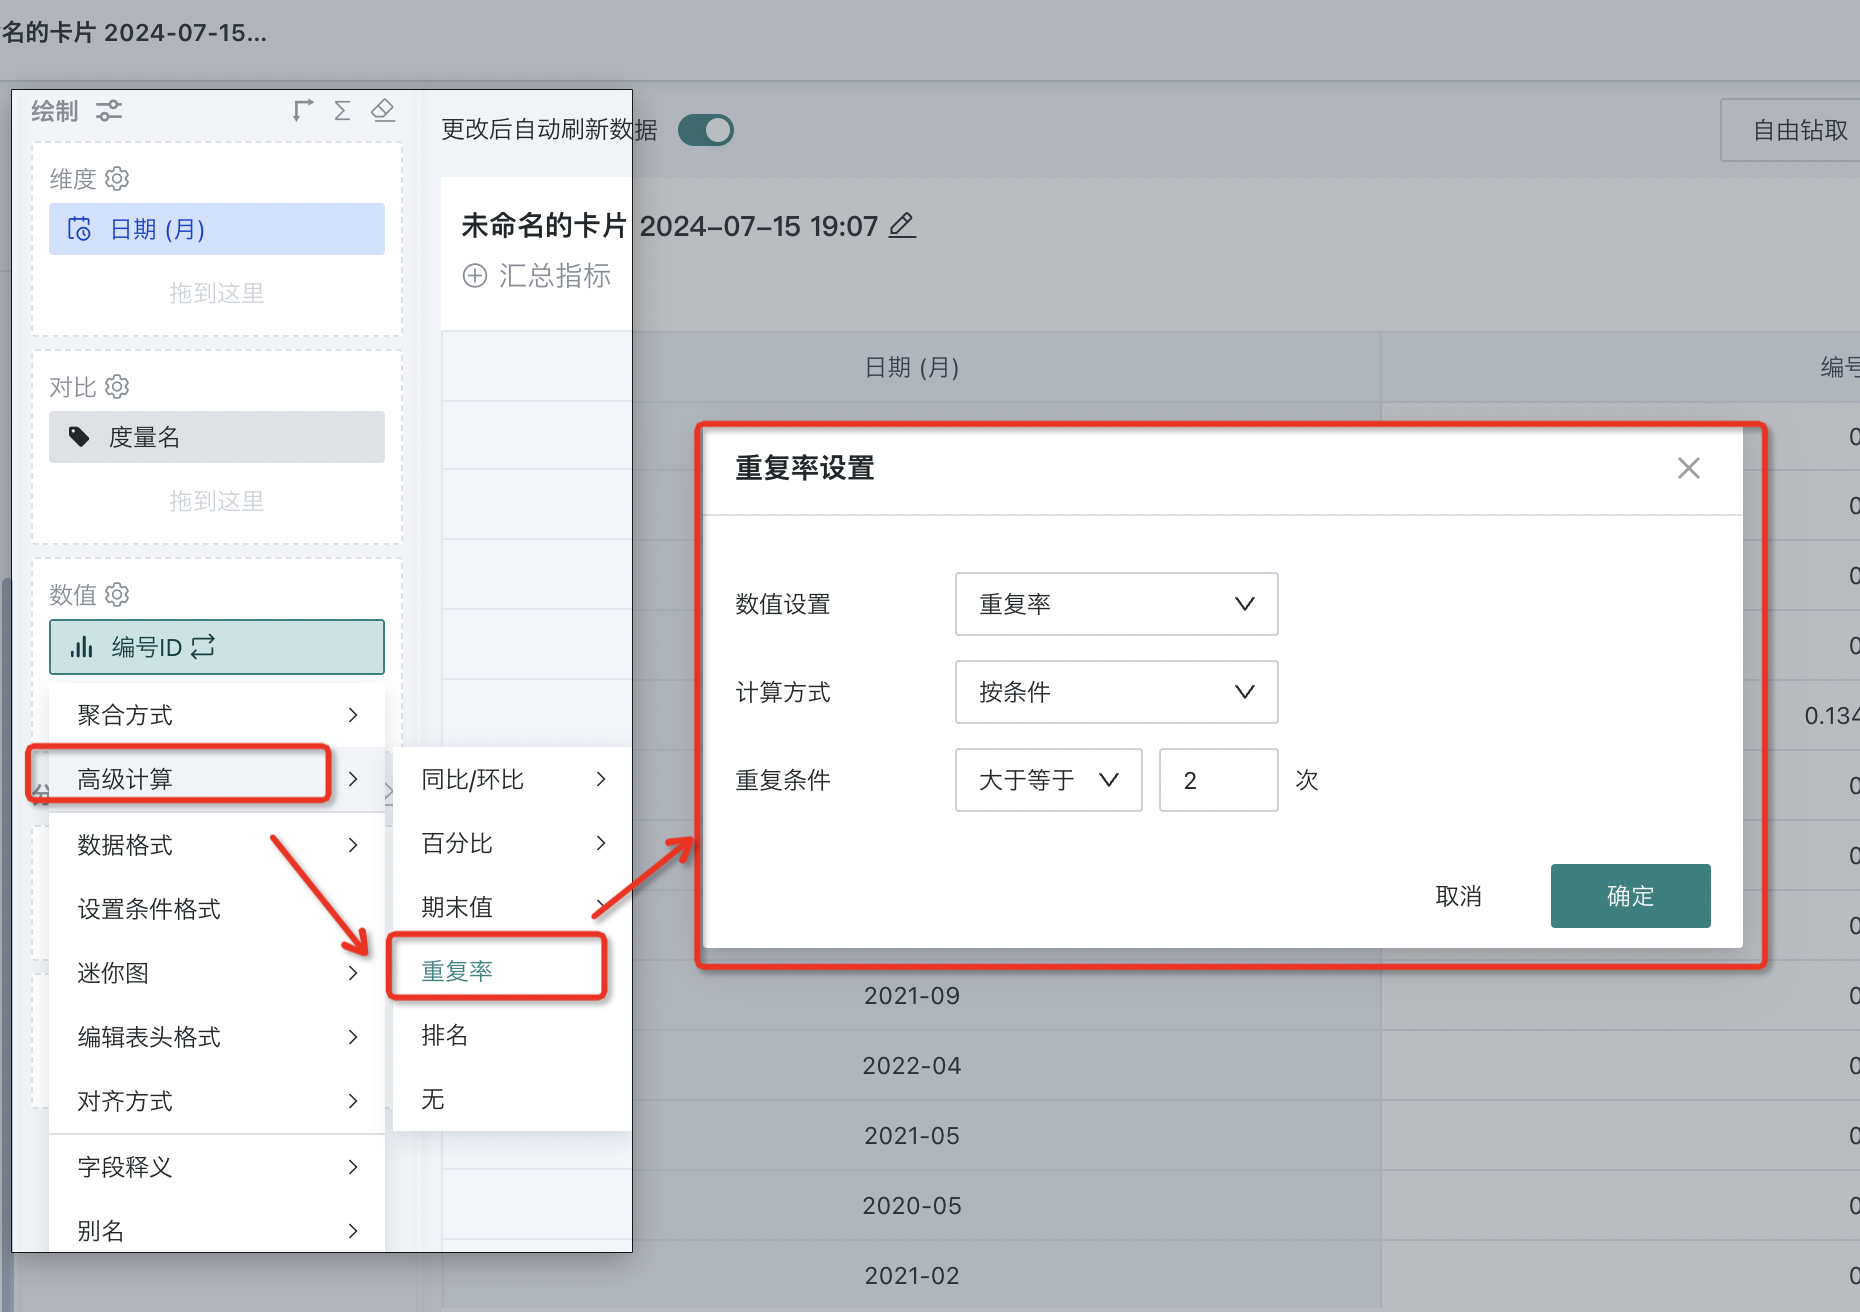The height and width of the screenshot is (1312, 1860).
Task: Click the eraser clear icon
Action: [x=382, y=110]
